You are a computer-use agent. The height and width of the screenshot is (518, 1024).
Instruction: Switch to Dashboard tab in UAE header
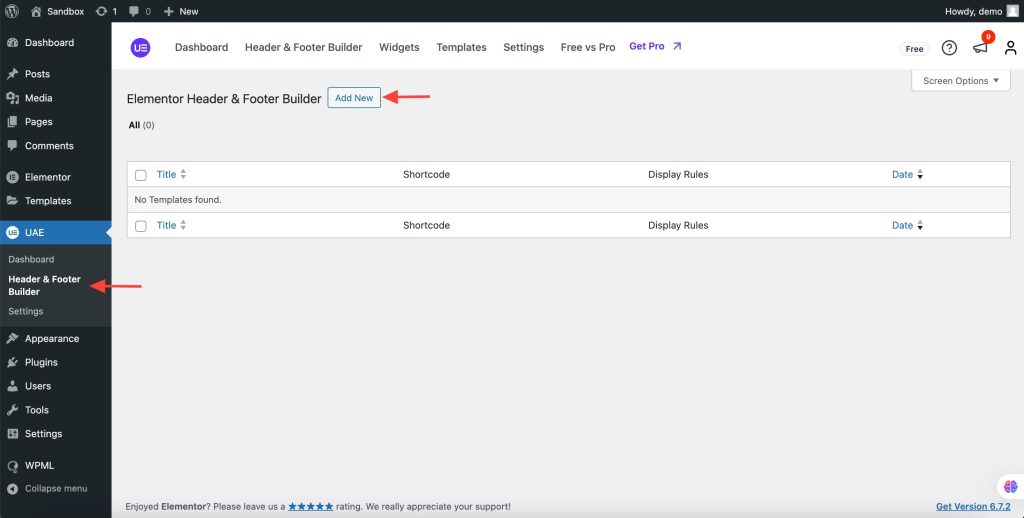tap(201, 47)
